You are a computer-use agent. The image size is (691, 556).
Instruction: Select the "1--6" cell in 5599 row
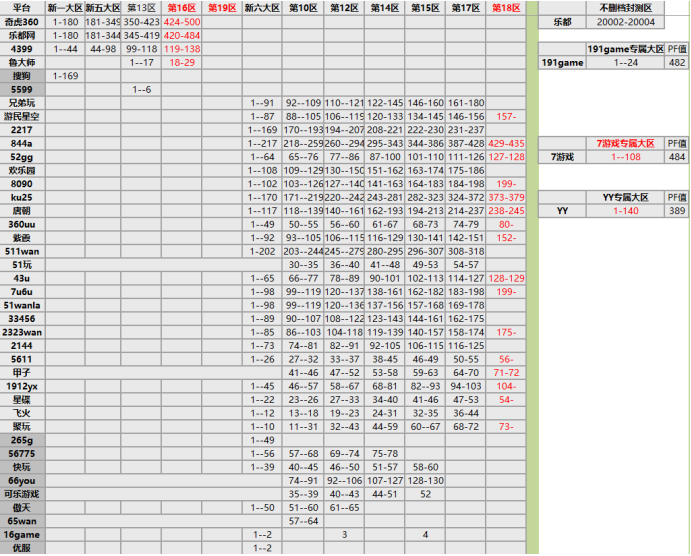[141, 89]
